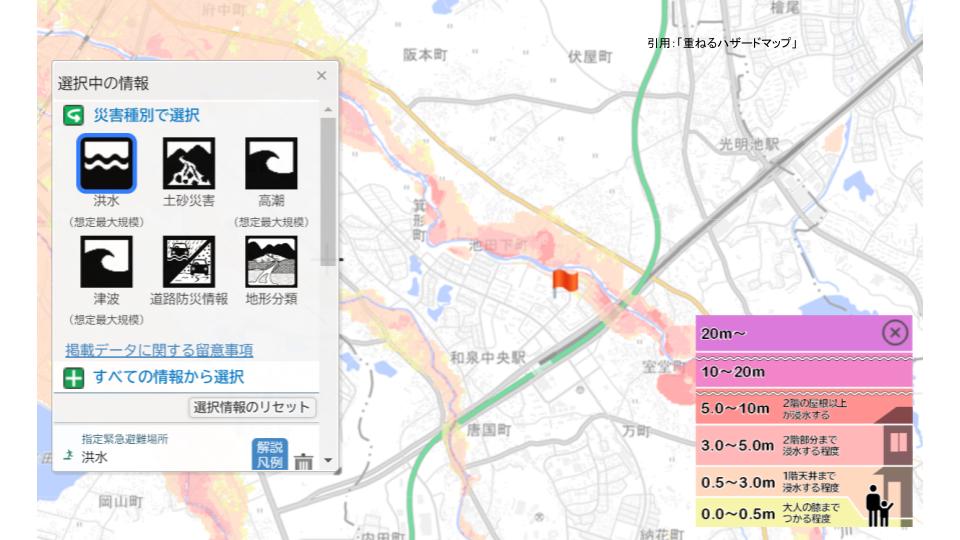Close the flood depth legend
Screen dimensions: 960x540
coord(894,333)
